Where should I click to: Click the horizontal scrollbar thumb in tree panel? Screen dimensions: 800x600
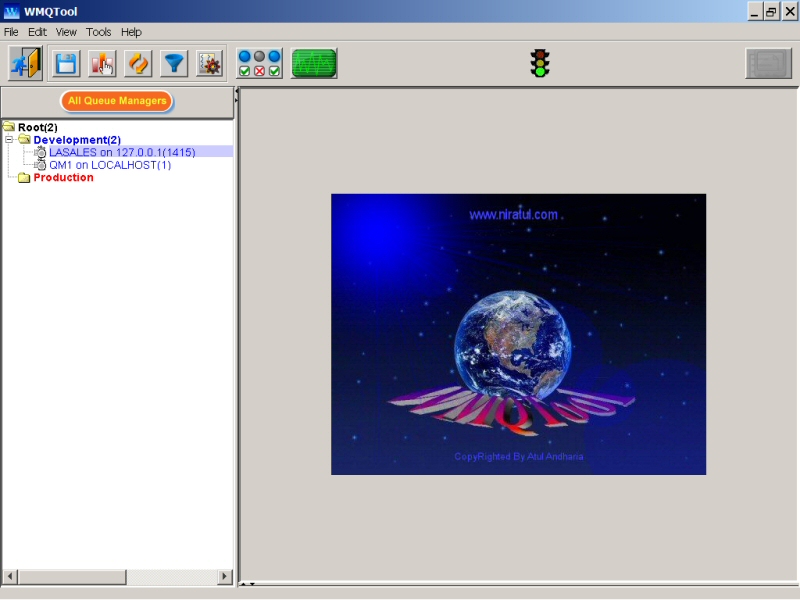pos(72,577)
